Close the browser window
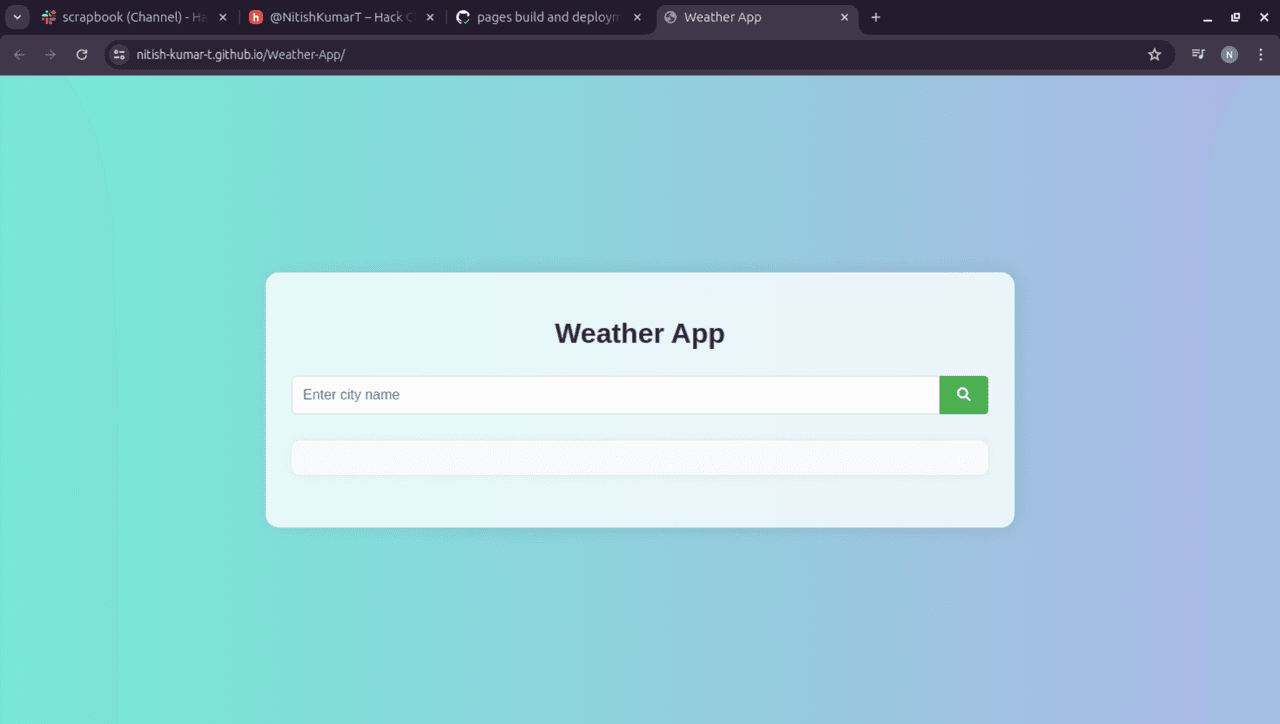 [1263, 17]
